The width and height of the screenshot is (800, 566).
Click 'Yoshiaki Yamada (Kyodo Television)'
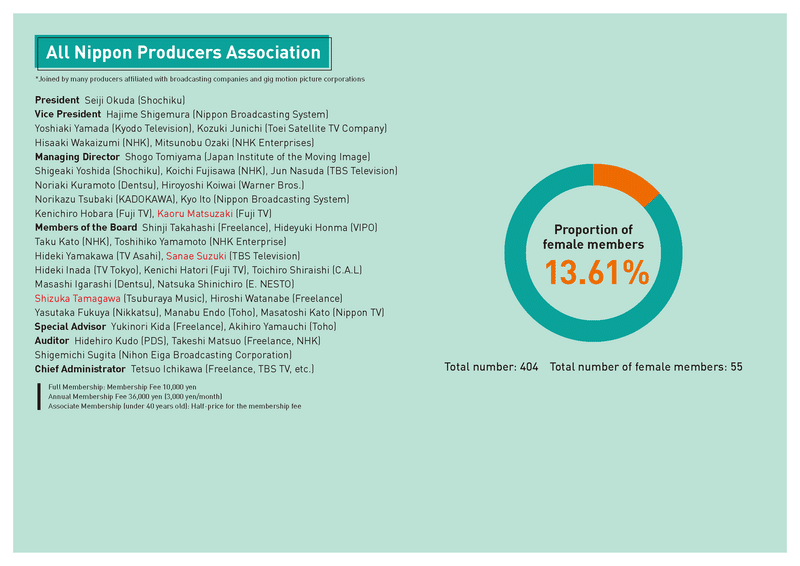pos(113,129)
